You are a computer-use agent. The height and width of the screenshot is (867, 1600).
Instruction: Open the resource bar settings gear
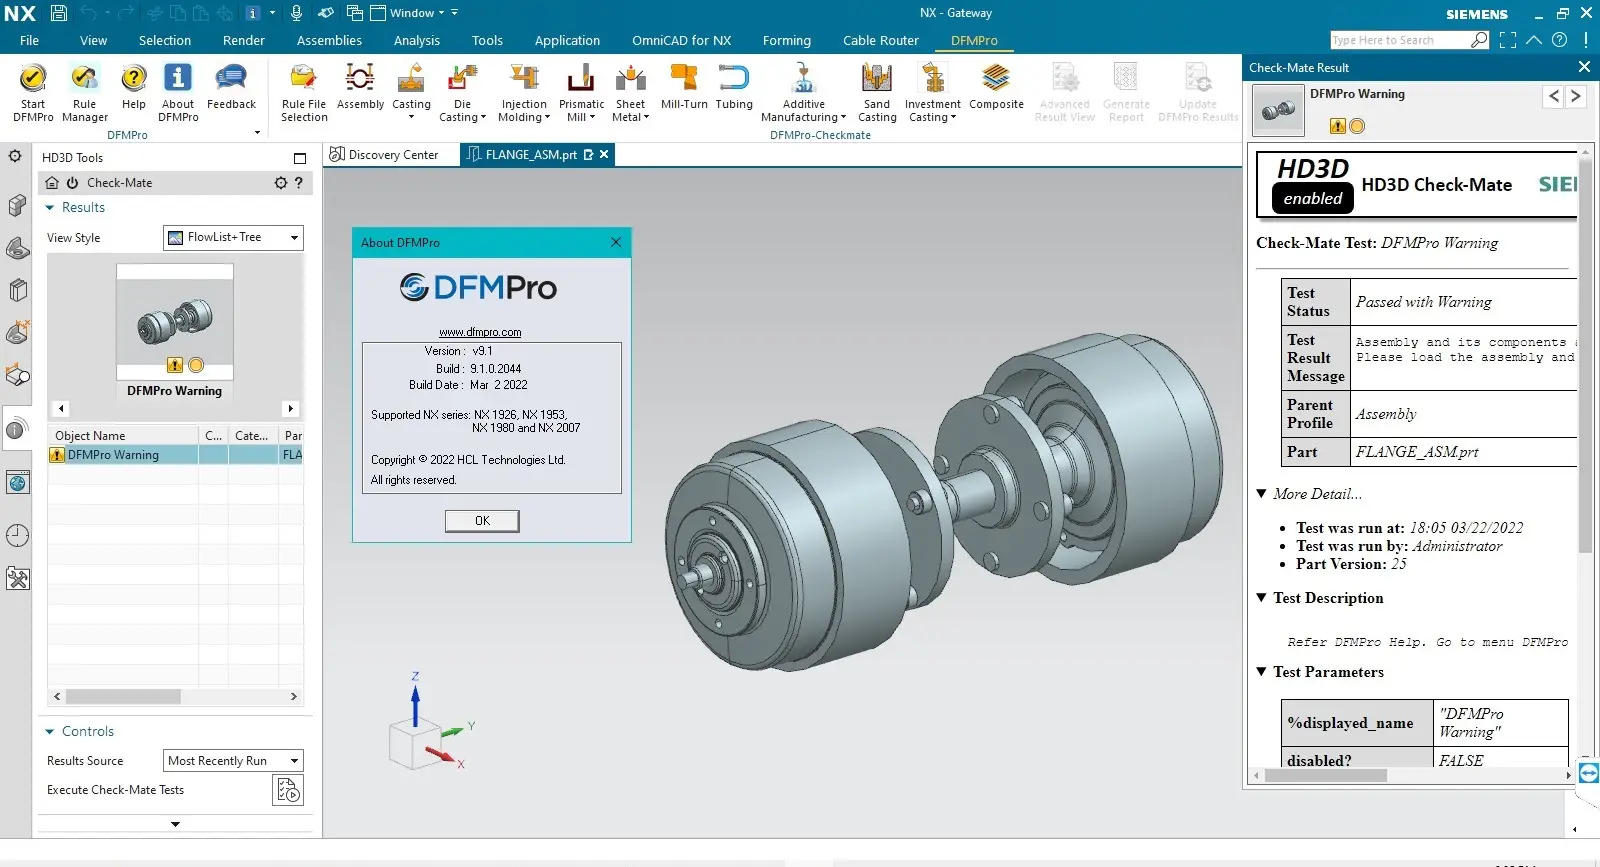(x=15, y=156)
